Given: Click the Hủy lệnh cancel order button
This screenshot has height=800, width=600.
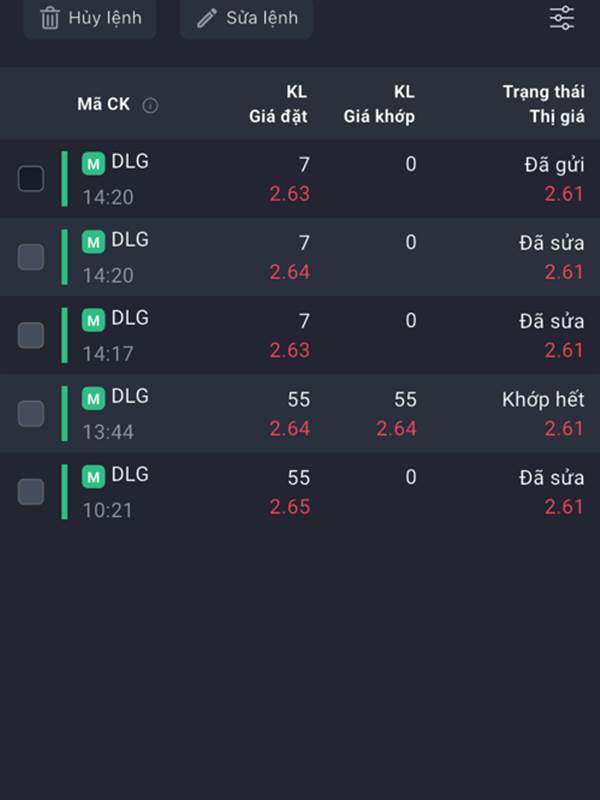Looking at the screenshot, I should pos(90,18).
